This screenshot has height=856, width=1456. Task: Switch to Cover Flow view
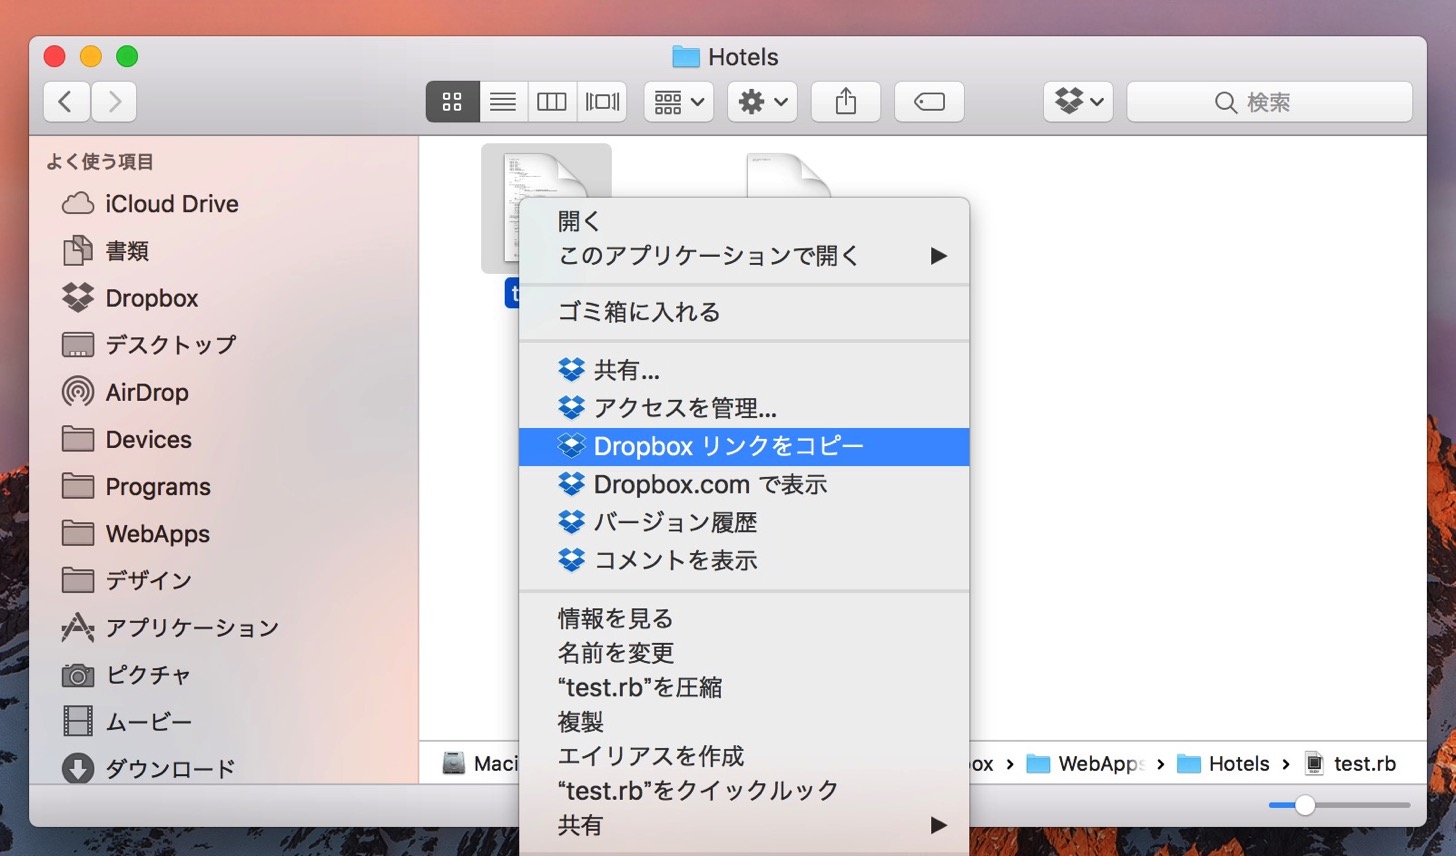[602, 101]
